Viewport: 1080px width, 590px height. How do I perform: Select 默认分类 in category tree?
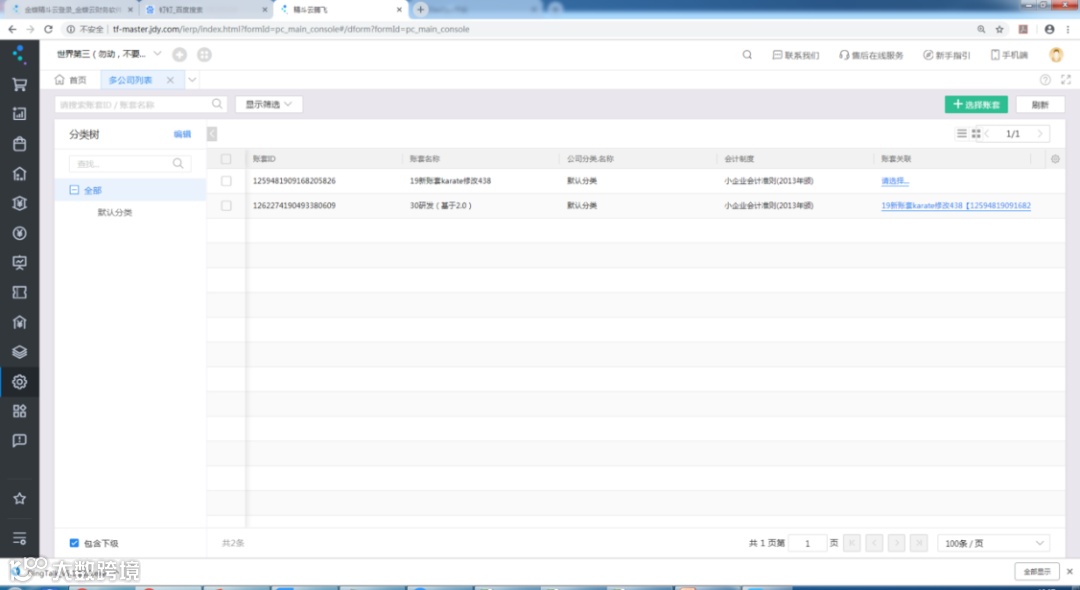tap(115, 213)
